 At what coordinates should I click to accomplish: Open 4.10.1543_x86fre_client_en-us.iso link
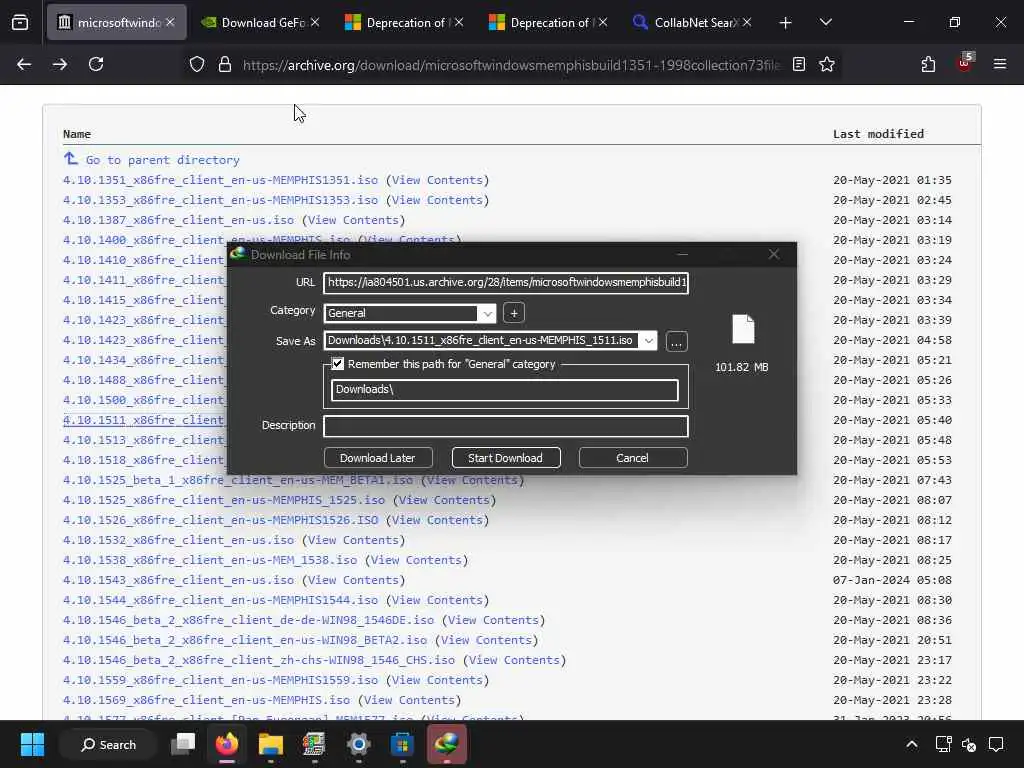pos(178,580)
